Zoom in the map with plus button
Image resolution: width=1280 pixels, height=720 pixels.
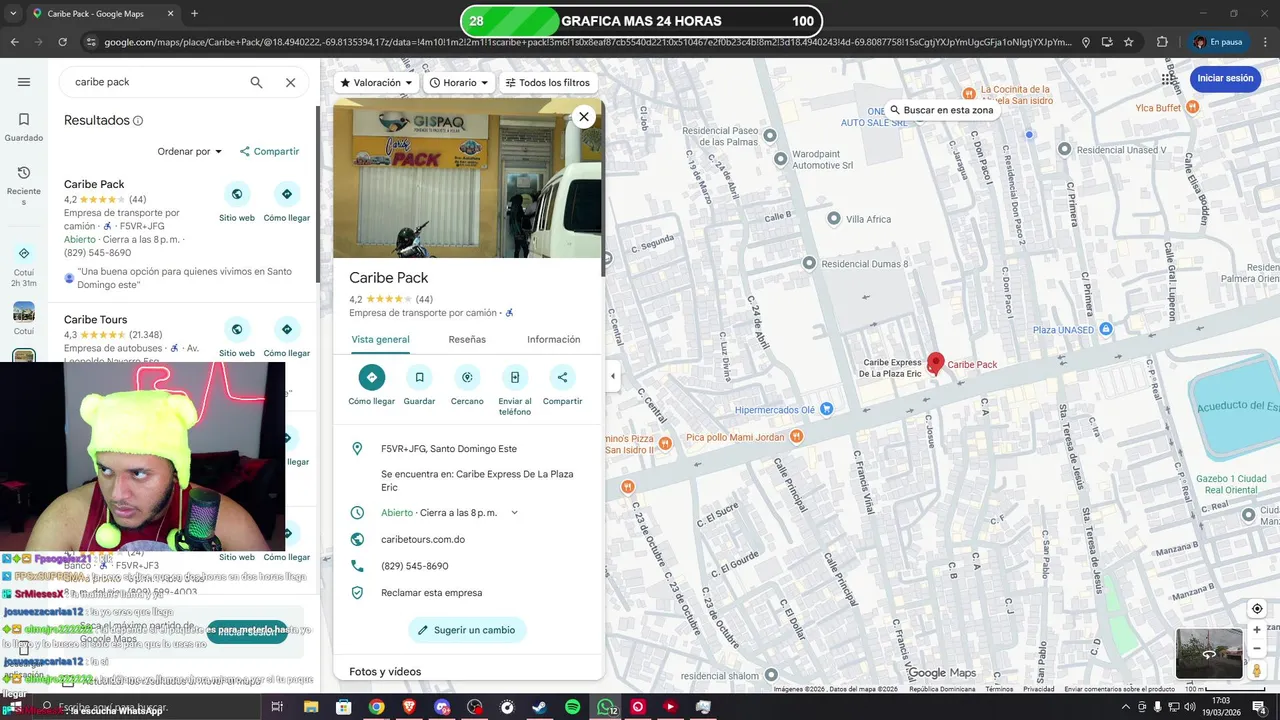pos(1257,630)
